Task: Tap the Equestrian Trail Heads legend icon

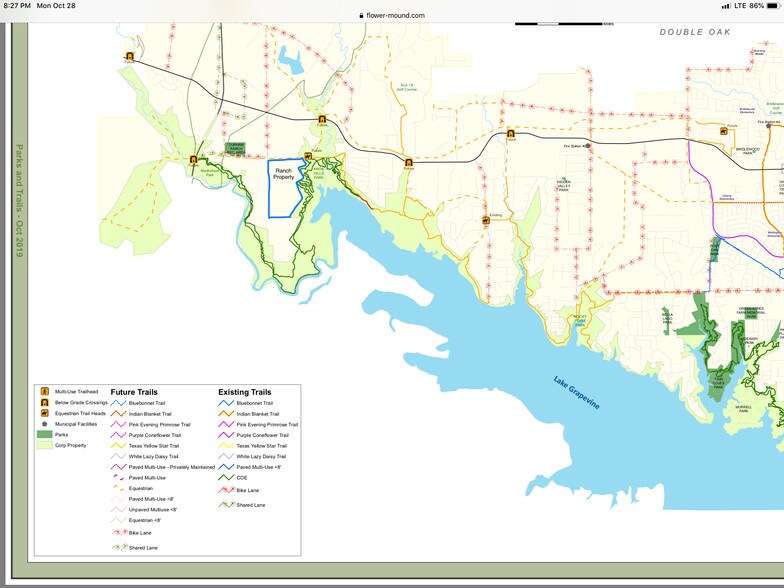Action: pyautogui.click(x=44, y=413)
